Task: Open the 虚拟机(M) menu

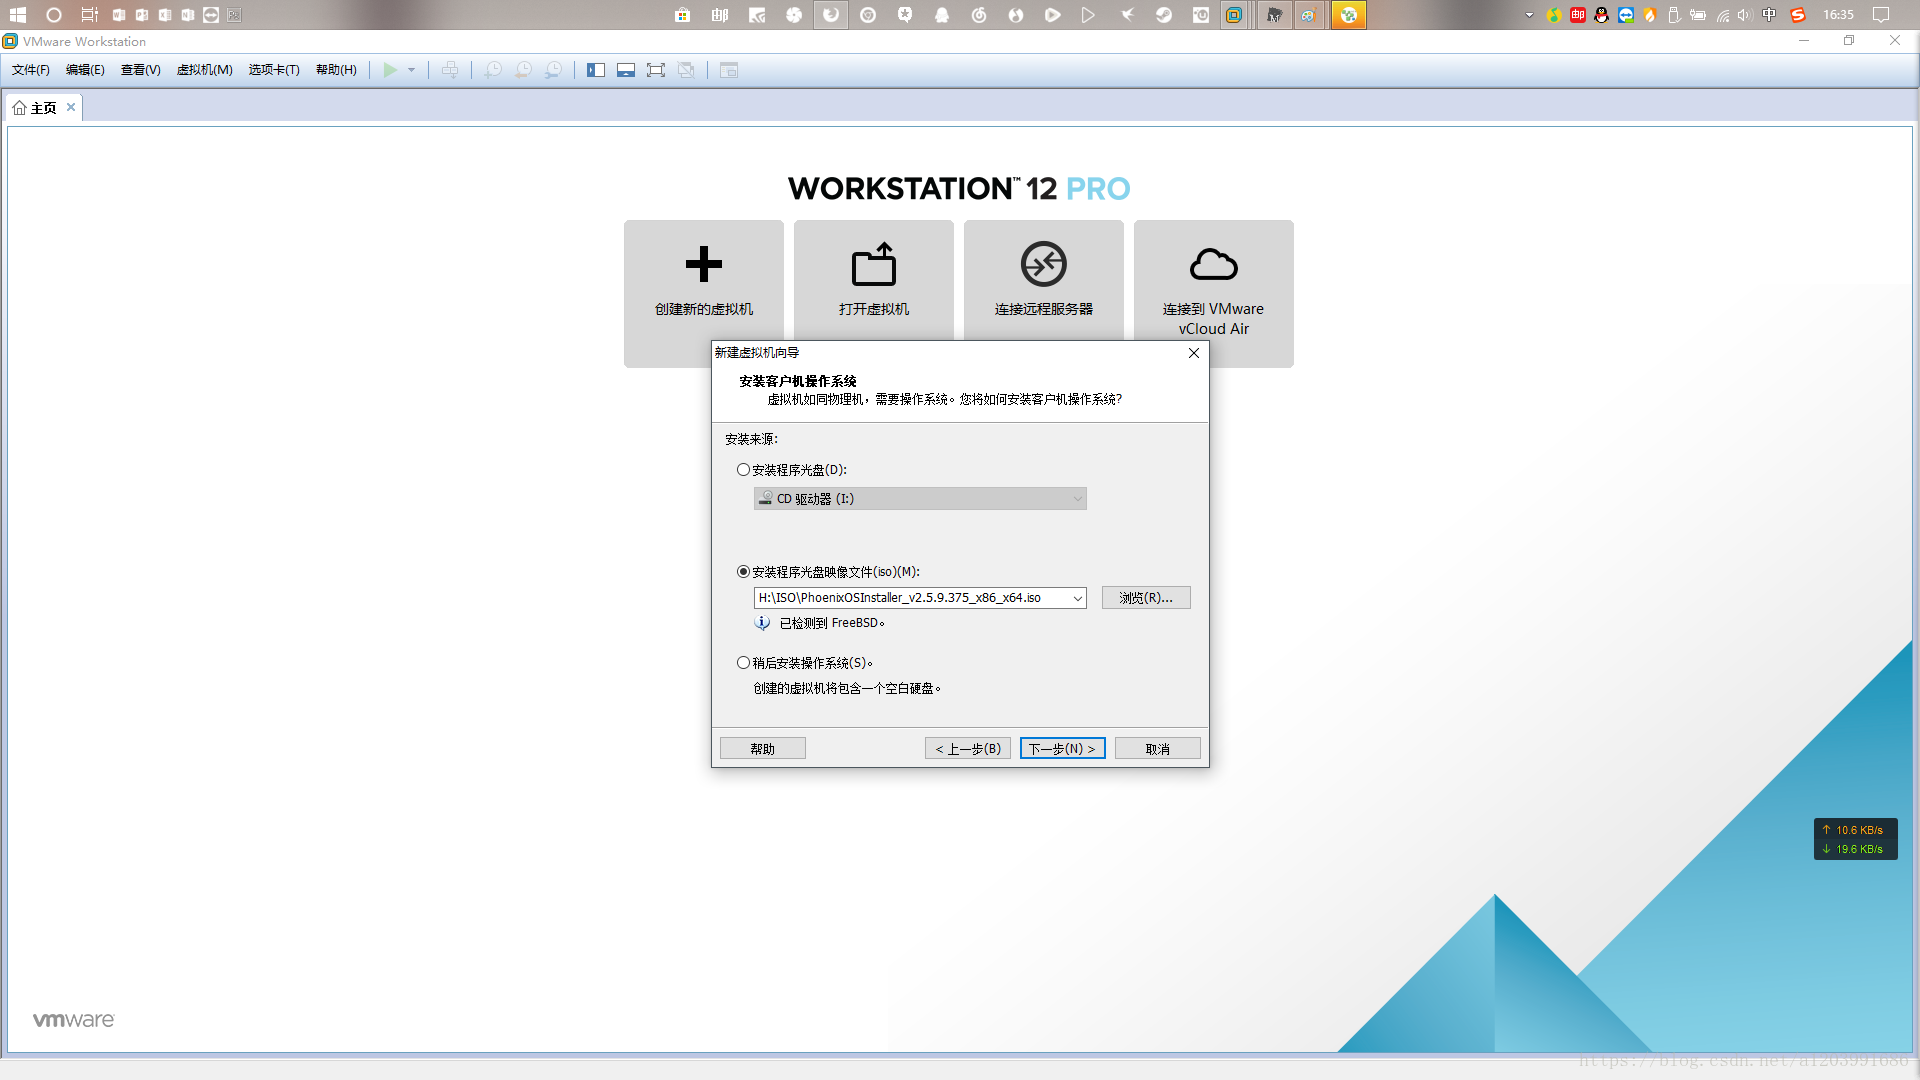Action: [204, 70]
